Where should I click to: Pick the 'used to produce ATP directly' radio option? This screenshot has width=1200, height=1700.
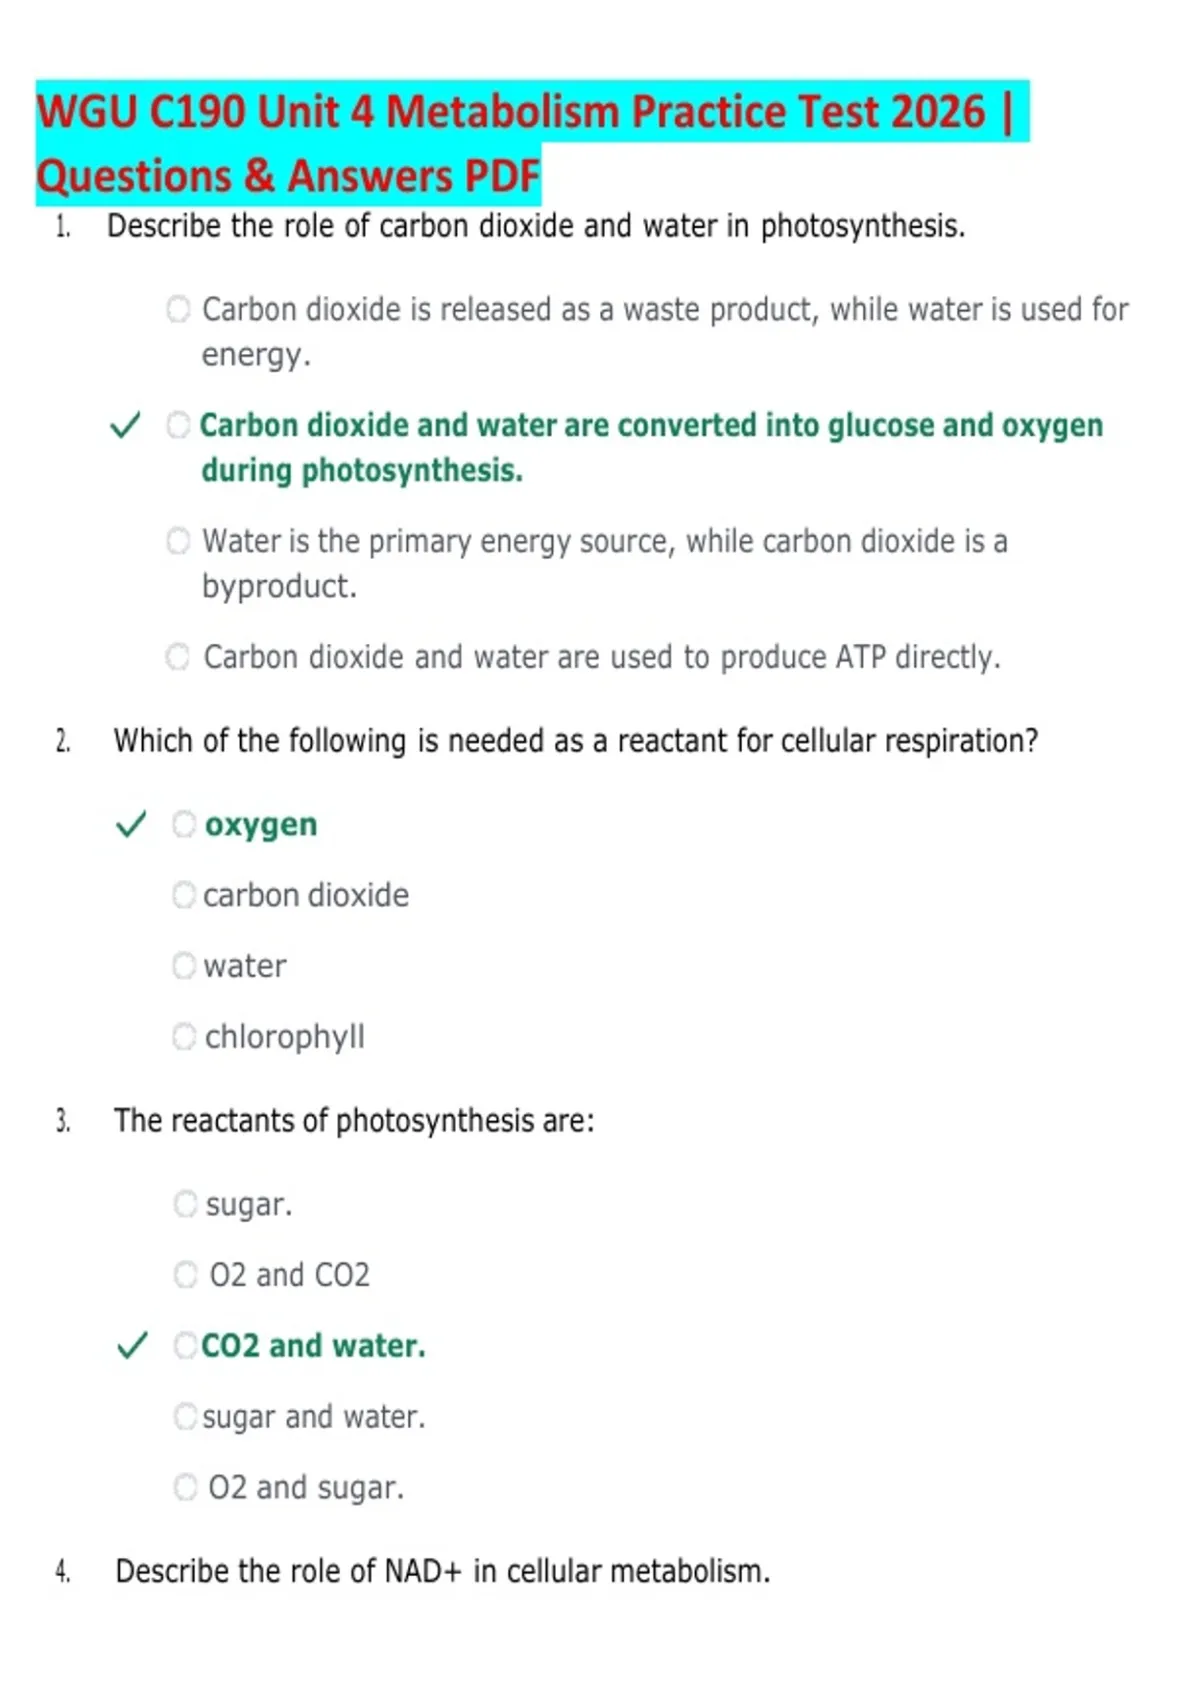(x=177, y=657)
